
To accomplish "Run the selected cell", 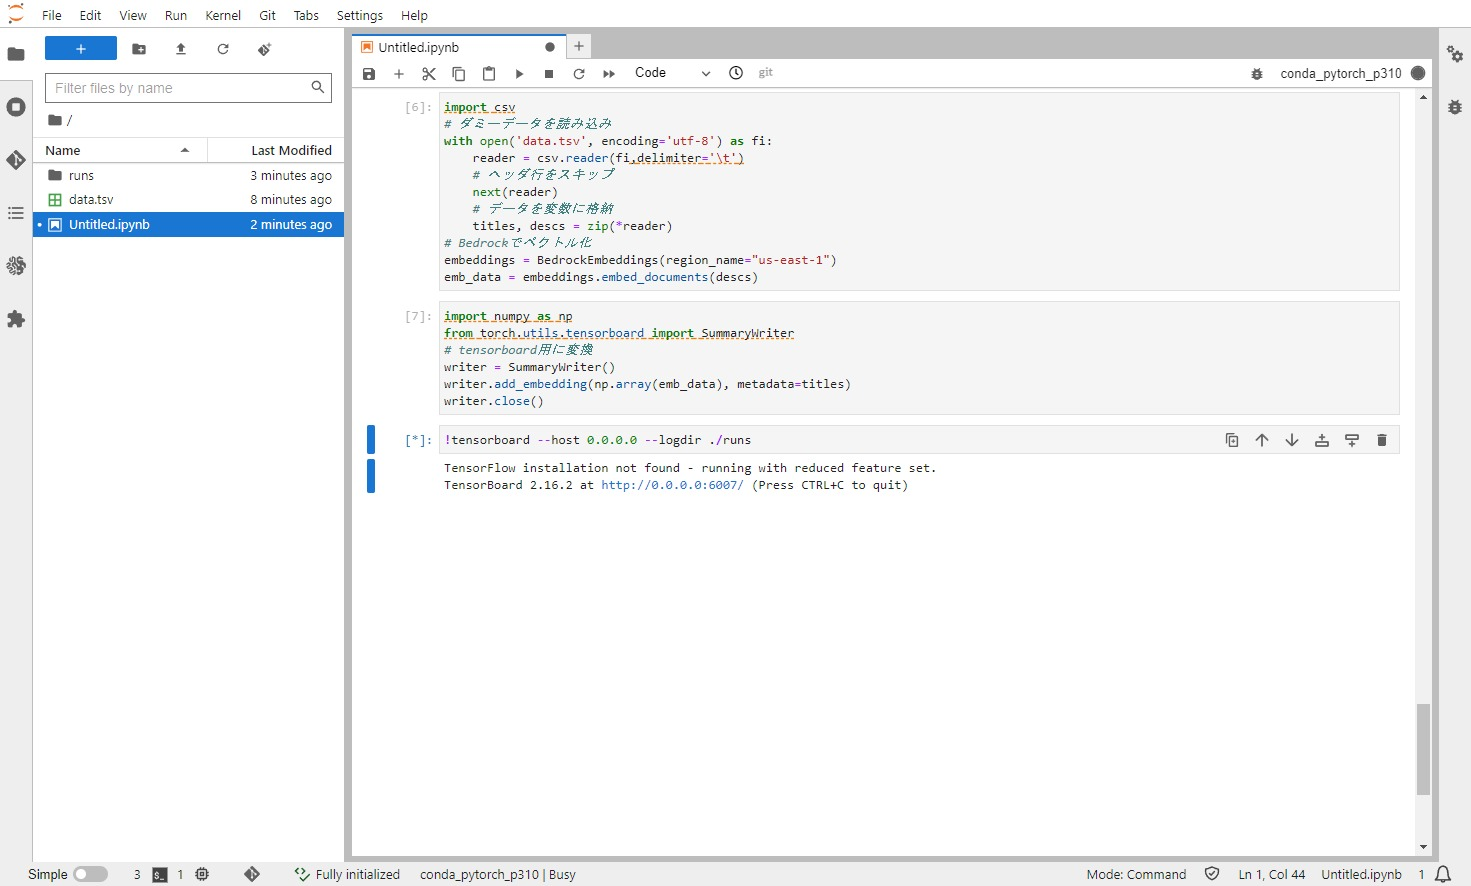I will (x=519, y=74).
